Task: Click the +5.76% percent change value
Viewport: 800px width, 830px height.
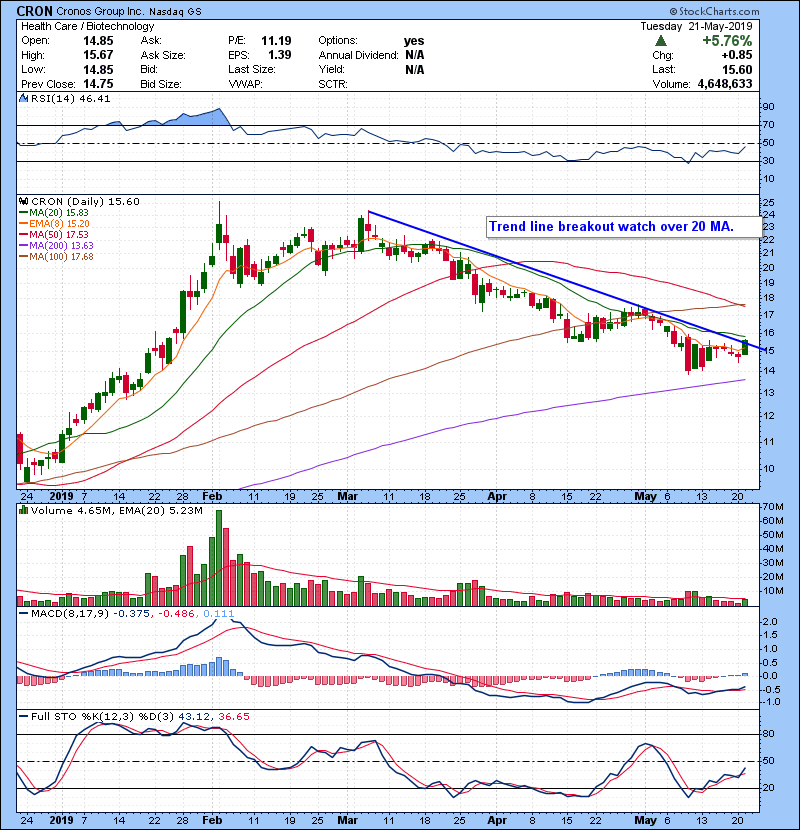Action: click(727, 41)
